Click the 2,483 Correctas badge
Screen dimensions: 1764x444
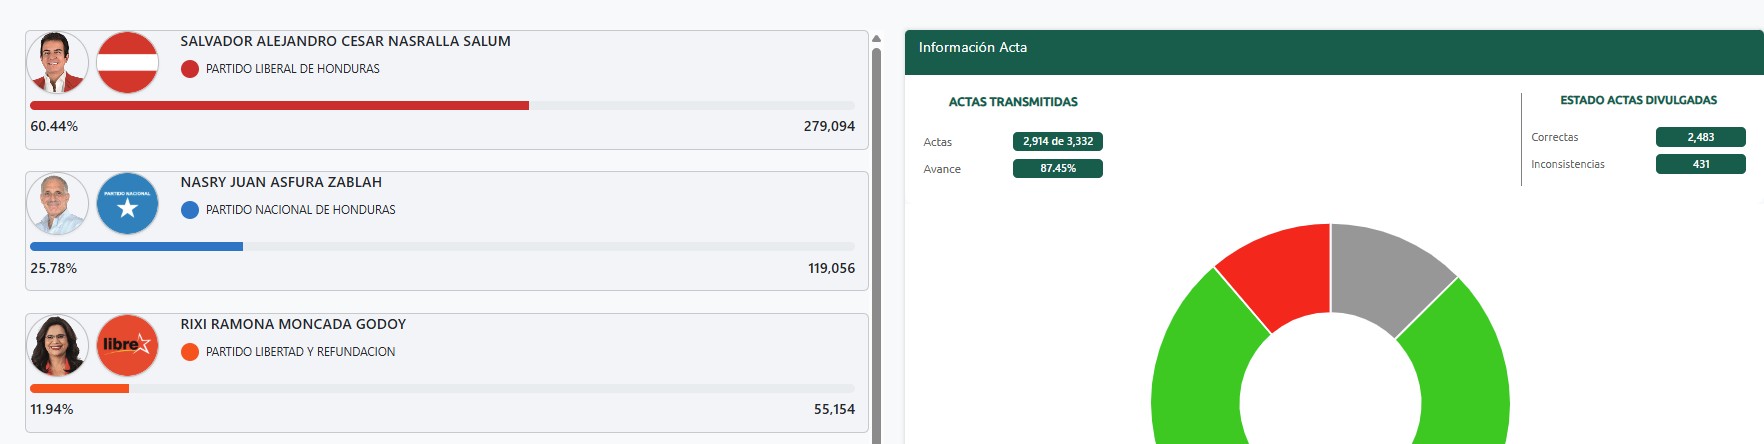click(1700, 137)
